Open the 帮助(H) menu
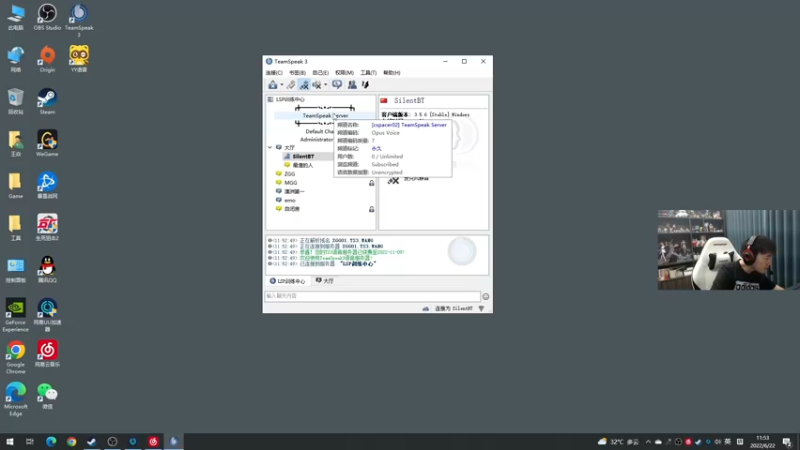This screenshot has width=800, height=450. pos(392,73)
